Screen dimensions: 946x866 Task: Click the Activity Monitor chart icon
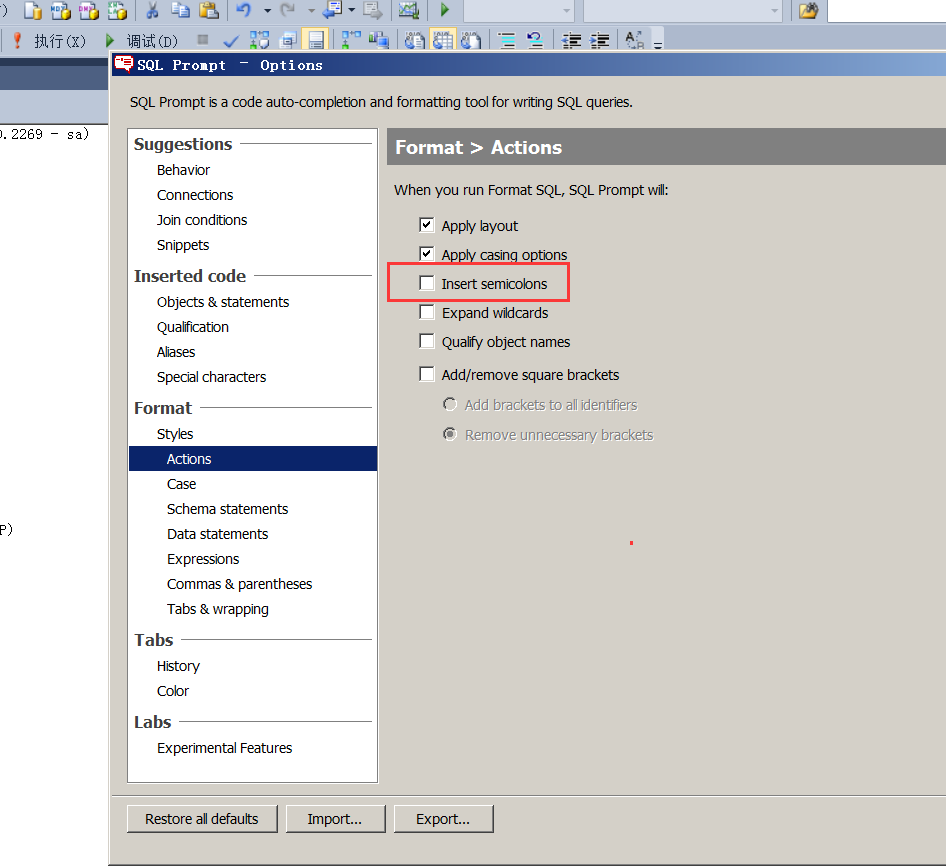(x=409, y=10)
